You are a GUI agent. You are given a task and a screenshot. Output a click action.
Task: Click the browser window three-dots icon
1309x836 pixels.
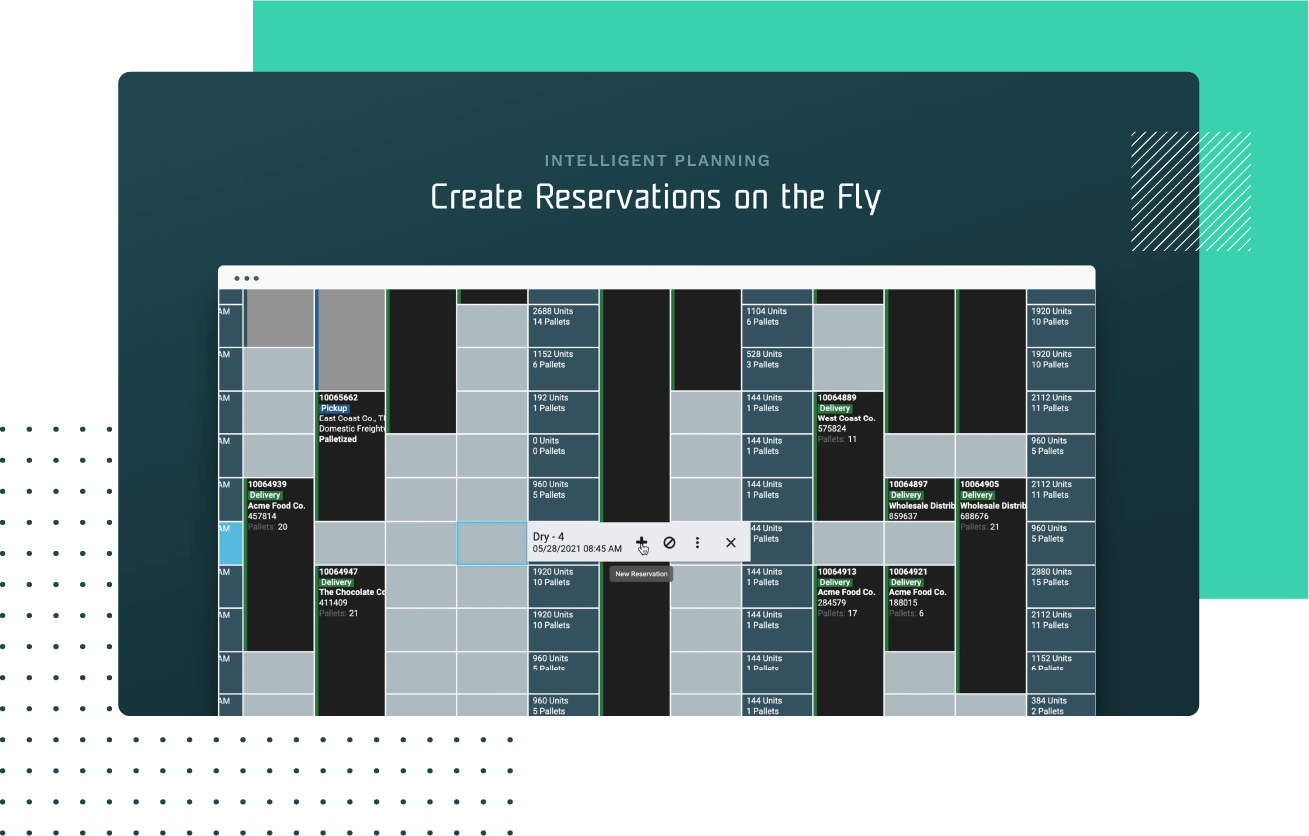246,278
